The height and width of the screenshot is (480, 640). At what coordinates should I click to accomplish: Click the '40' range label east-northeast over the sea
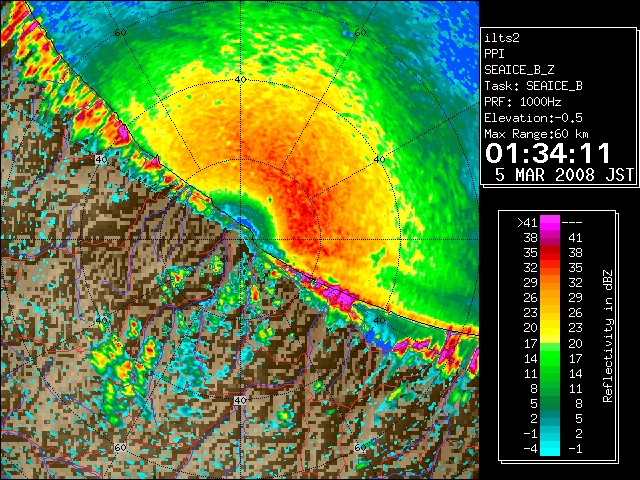coord(379,159)
